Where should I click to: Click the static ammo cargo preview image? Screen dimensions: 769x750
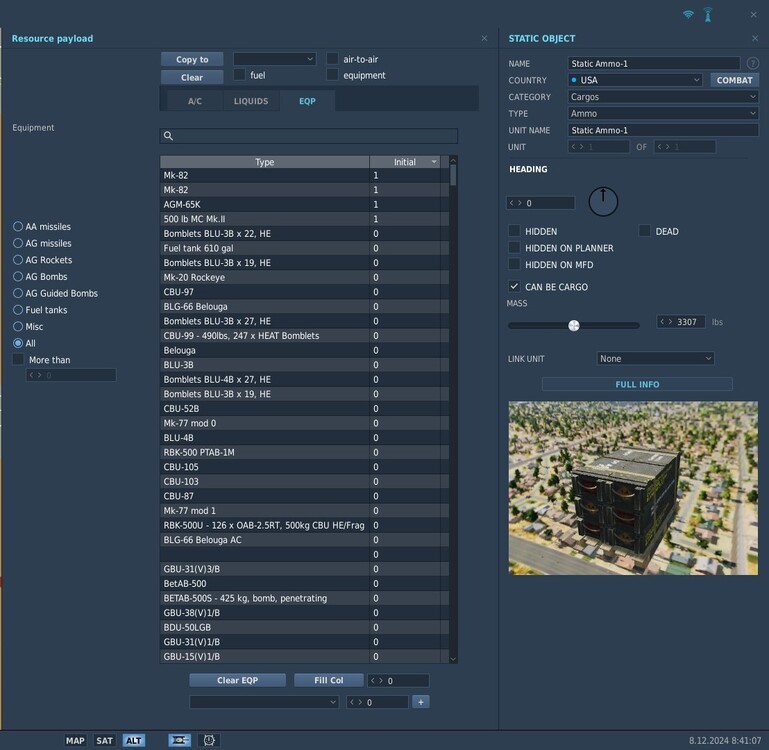coord(632,487)
